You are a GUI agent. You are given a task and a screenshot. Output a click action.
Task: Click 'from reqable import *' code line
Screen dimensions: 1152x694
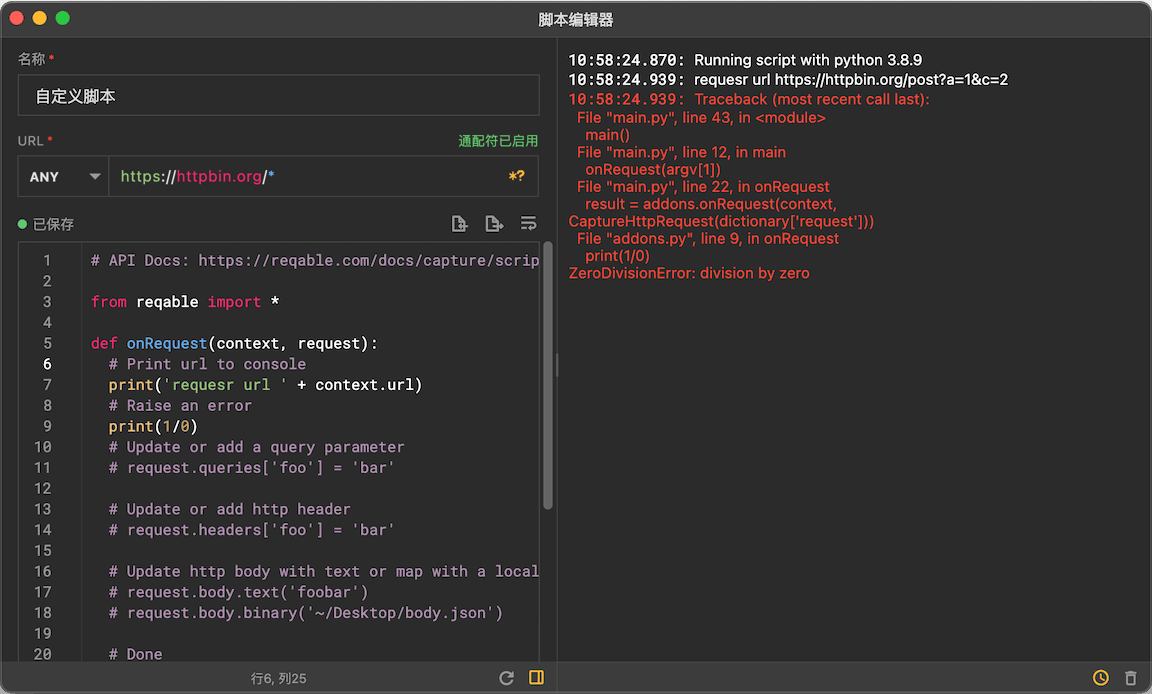tap(185, 302)
